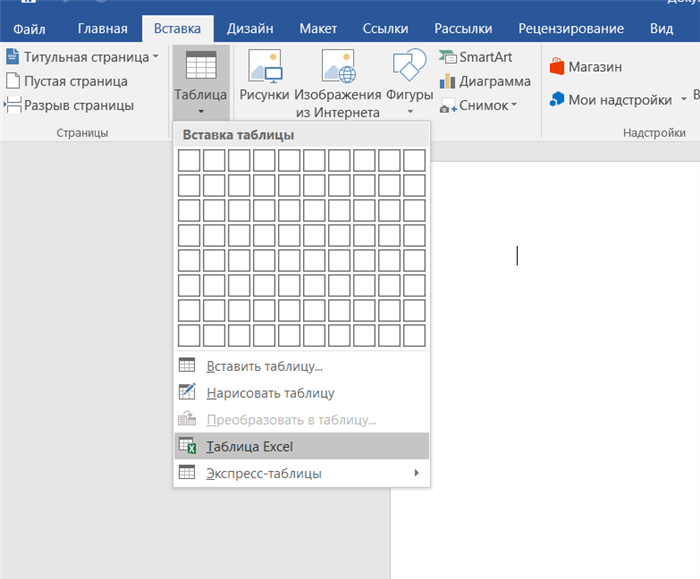
Task: Add a Пустая страница blank page
Action: [x=67, y=81]
